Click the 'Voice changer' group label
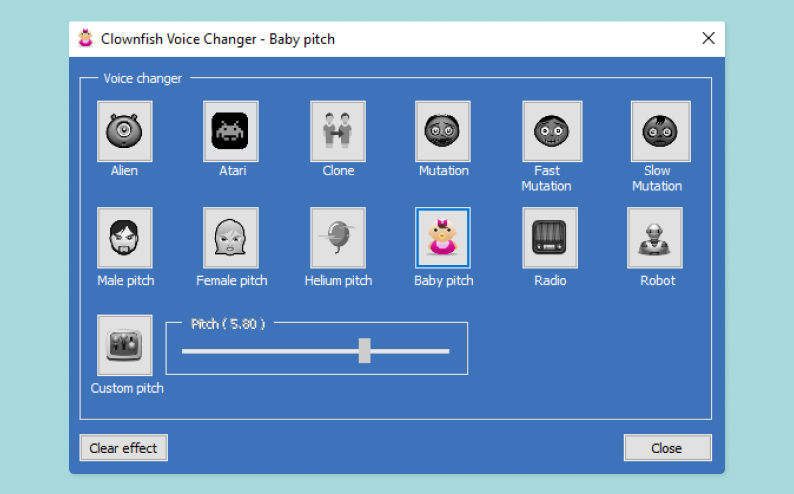The height and width of the screenshot is (494, 794). tap(143, 78)
